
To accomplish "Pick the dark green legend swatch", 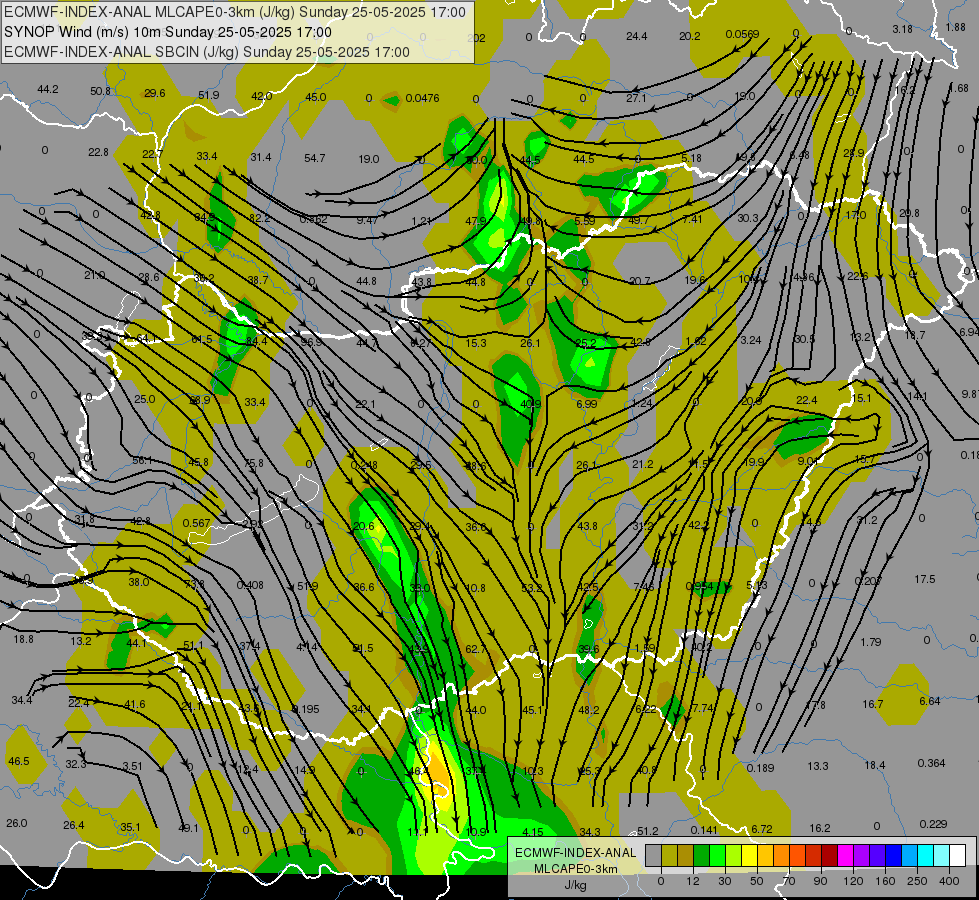I will point(701,855).
